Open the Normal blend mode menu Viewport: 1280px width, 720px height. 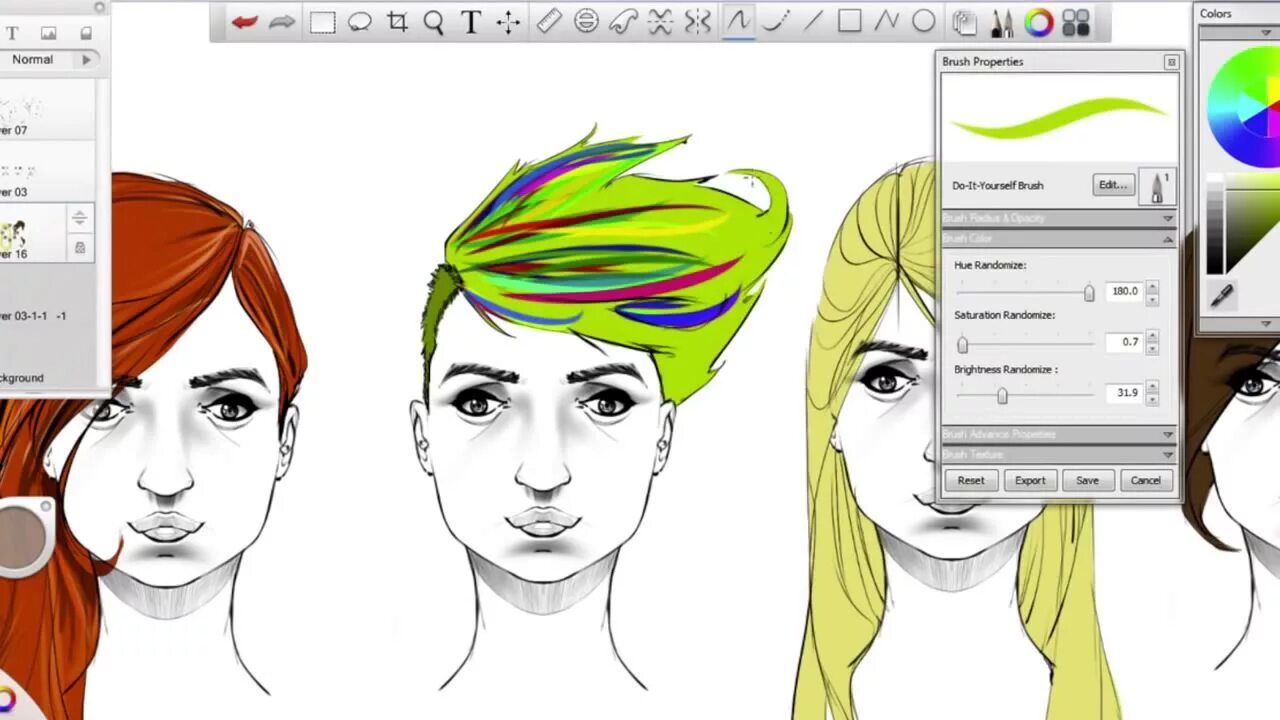coord(48,59)
